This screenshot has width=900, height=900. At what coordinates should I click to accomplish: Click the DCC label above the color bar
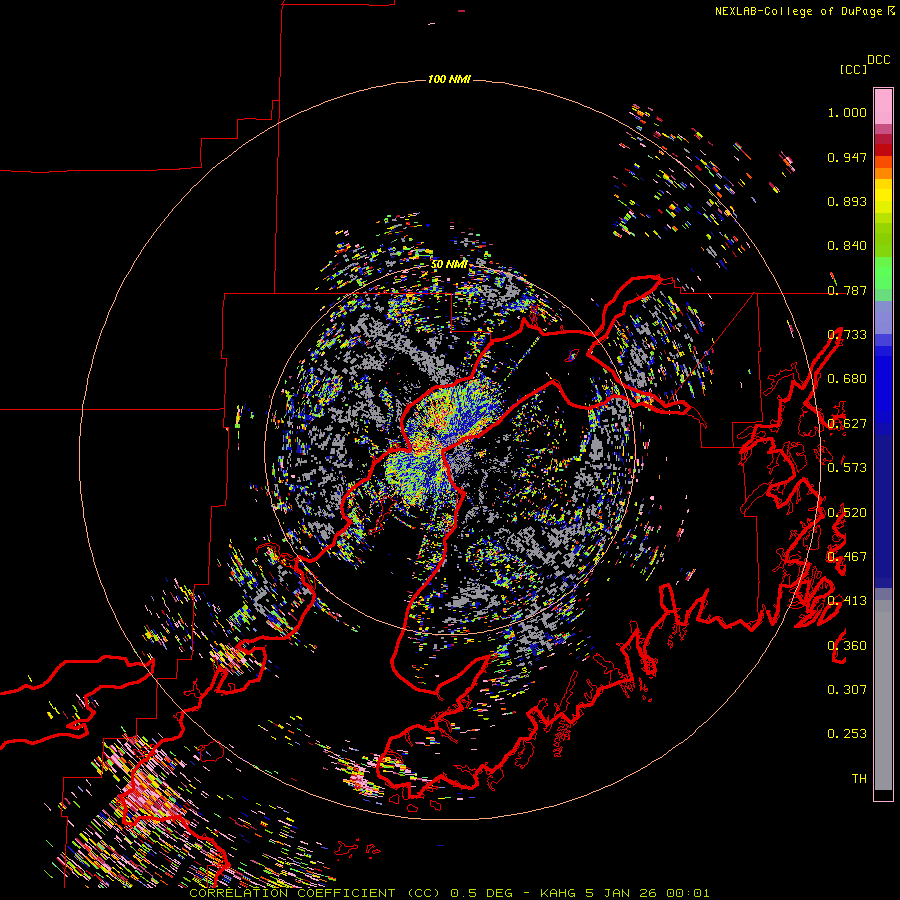click(x=879, y=60)
